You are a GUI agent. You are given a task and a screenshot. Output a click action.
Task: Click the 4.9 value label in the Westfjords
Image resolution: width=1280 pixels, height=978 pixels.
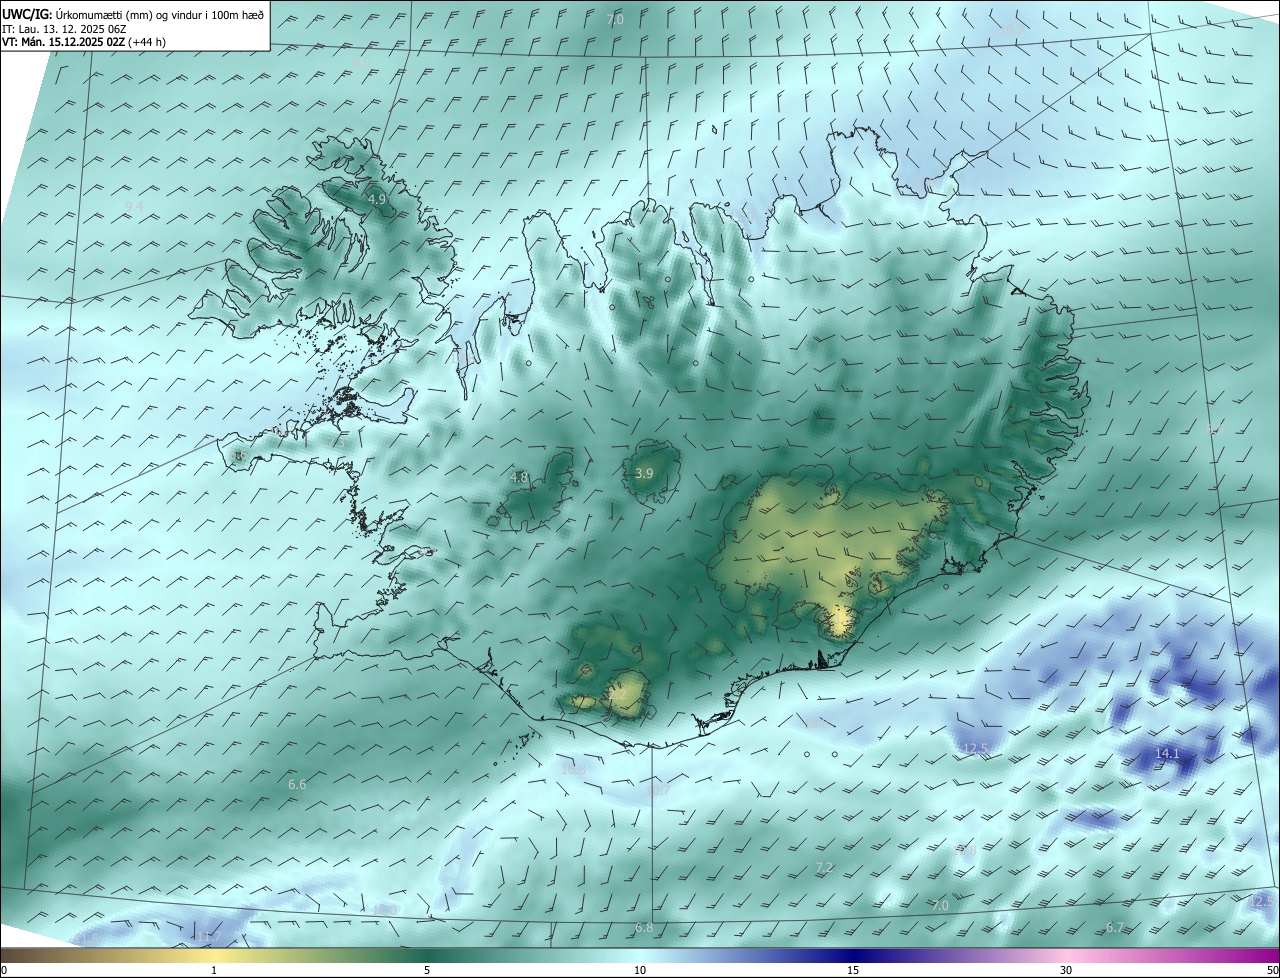377,200
